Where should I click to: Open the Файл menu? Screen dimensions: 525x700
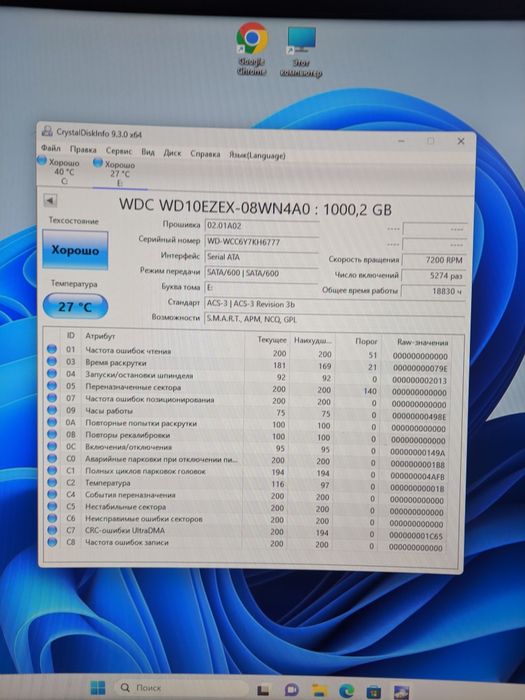coord(51,148)
